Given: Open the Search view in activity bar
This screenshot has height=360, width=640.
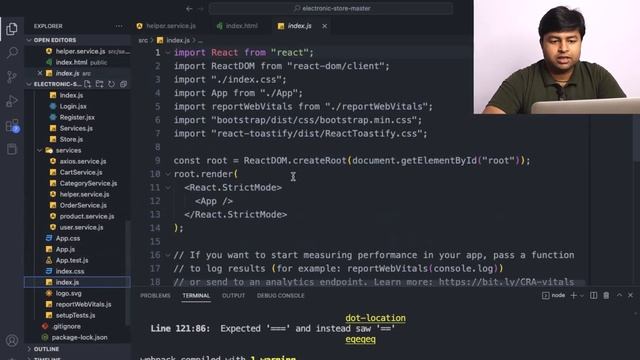Looking at the screenshot, I should click(12, 53).
